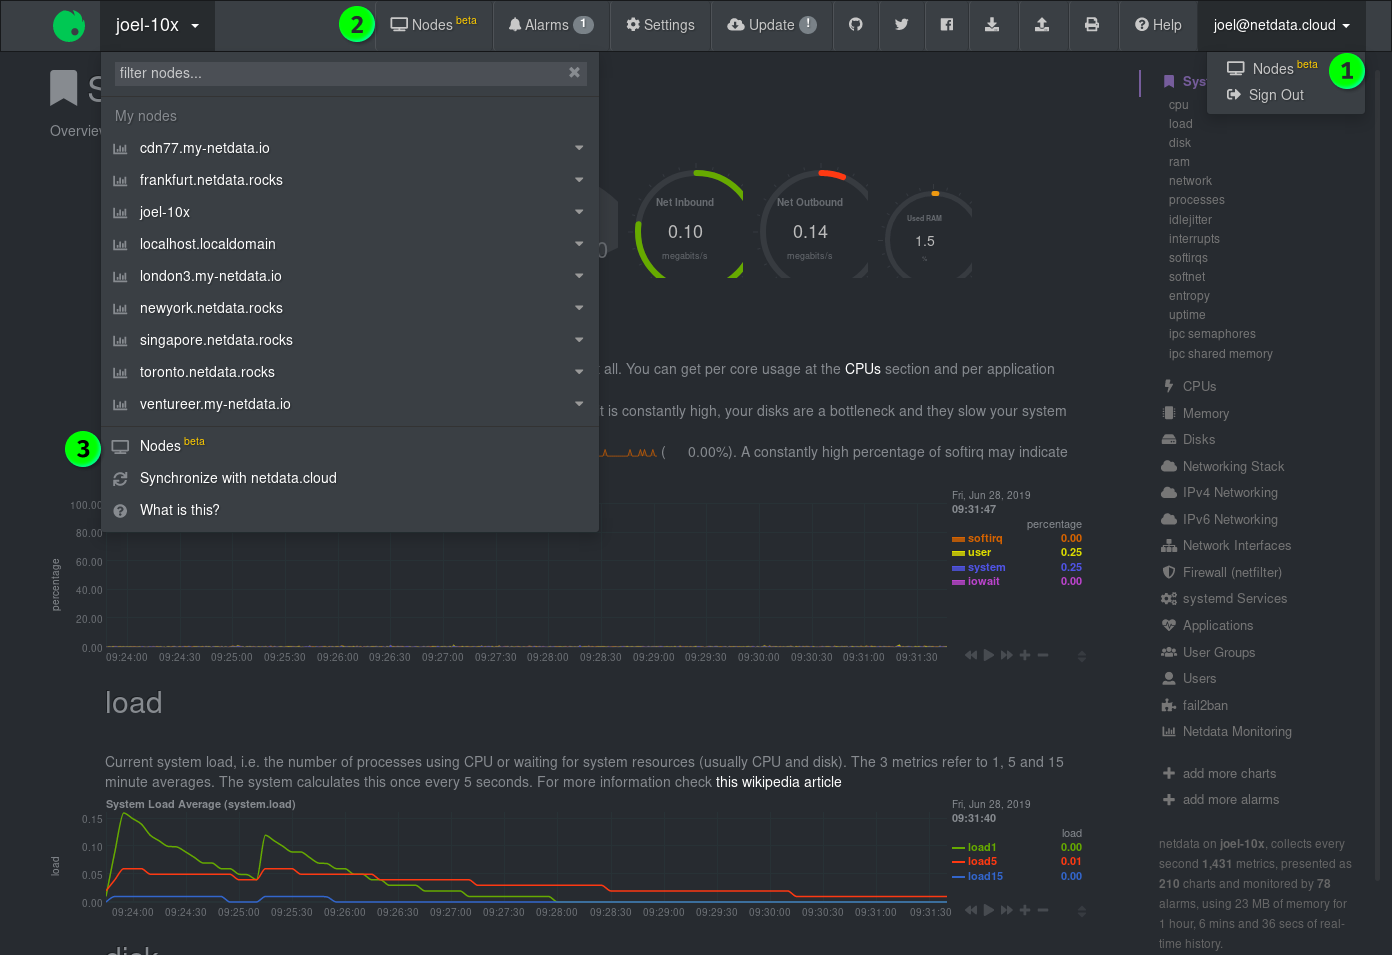Clear the filter nodes field with X
Screen dimensions: 1392x955
pos(574,72)
